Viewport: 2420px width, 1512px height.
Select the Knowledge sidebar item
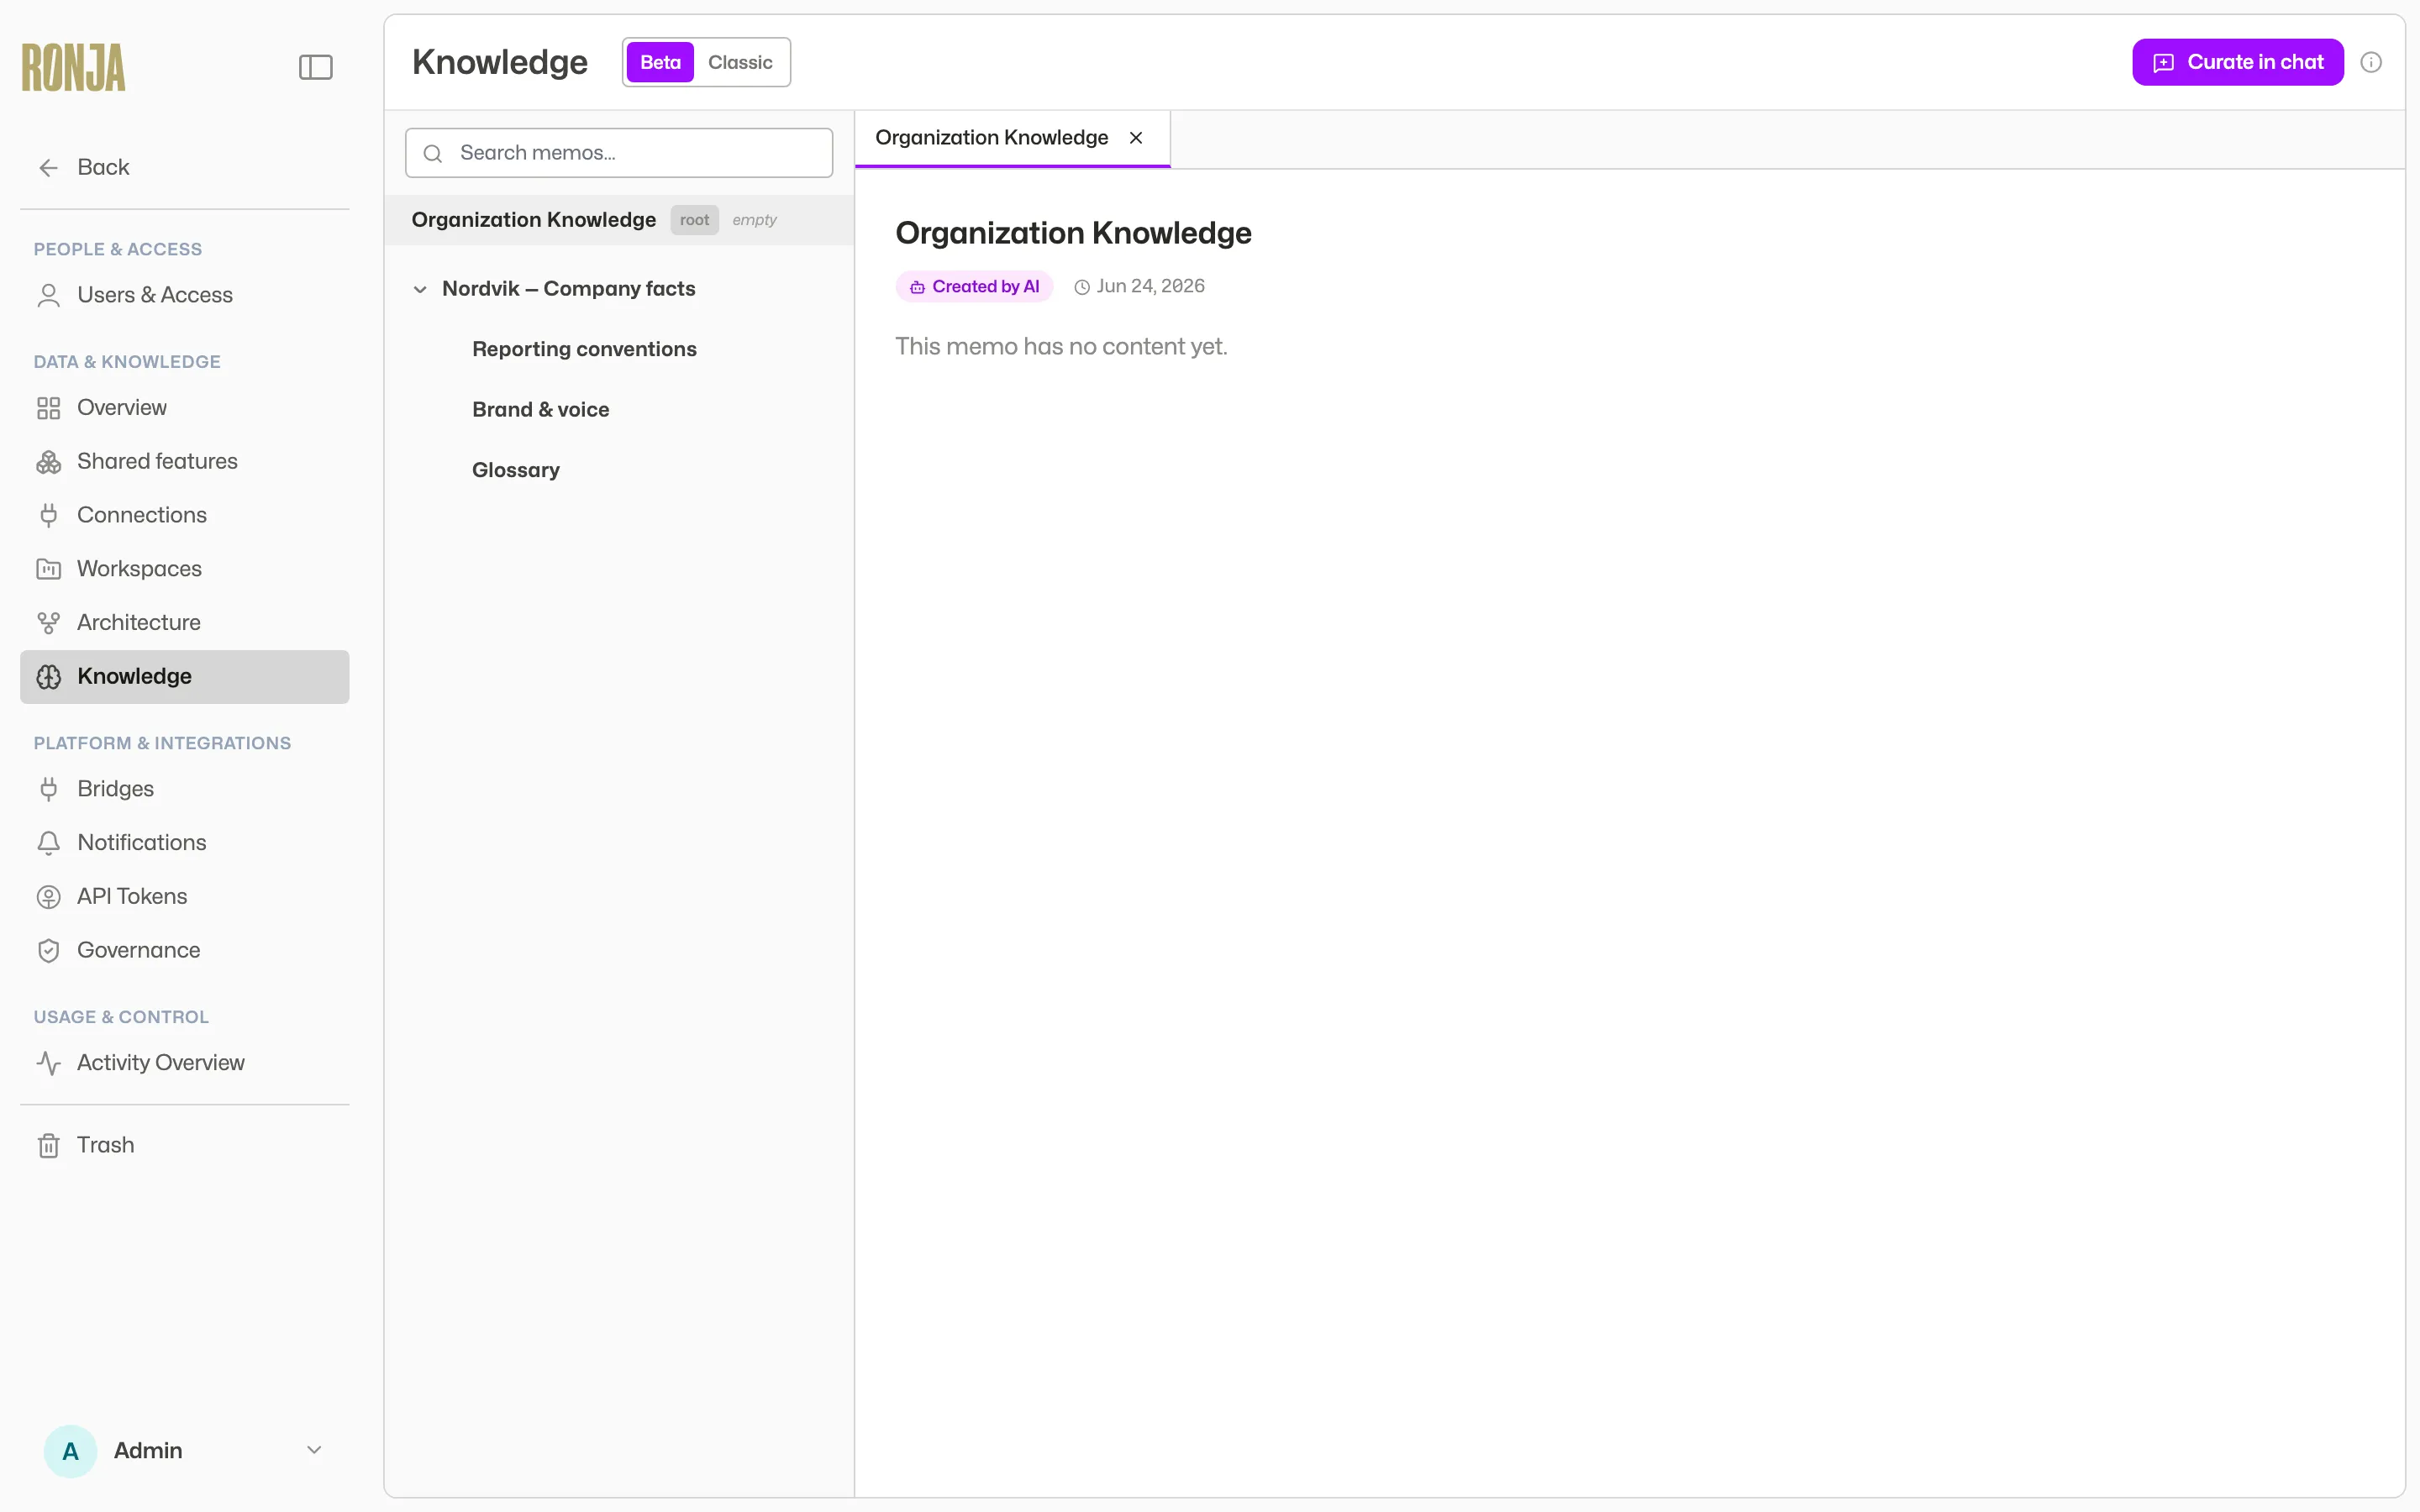pos(185,677)
